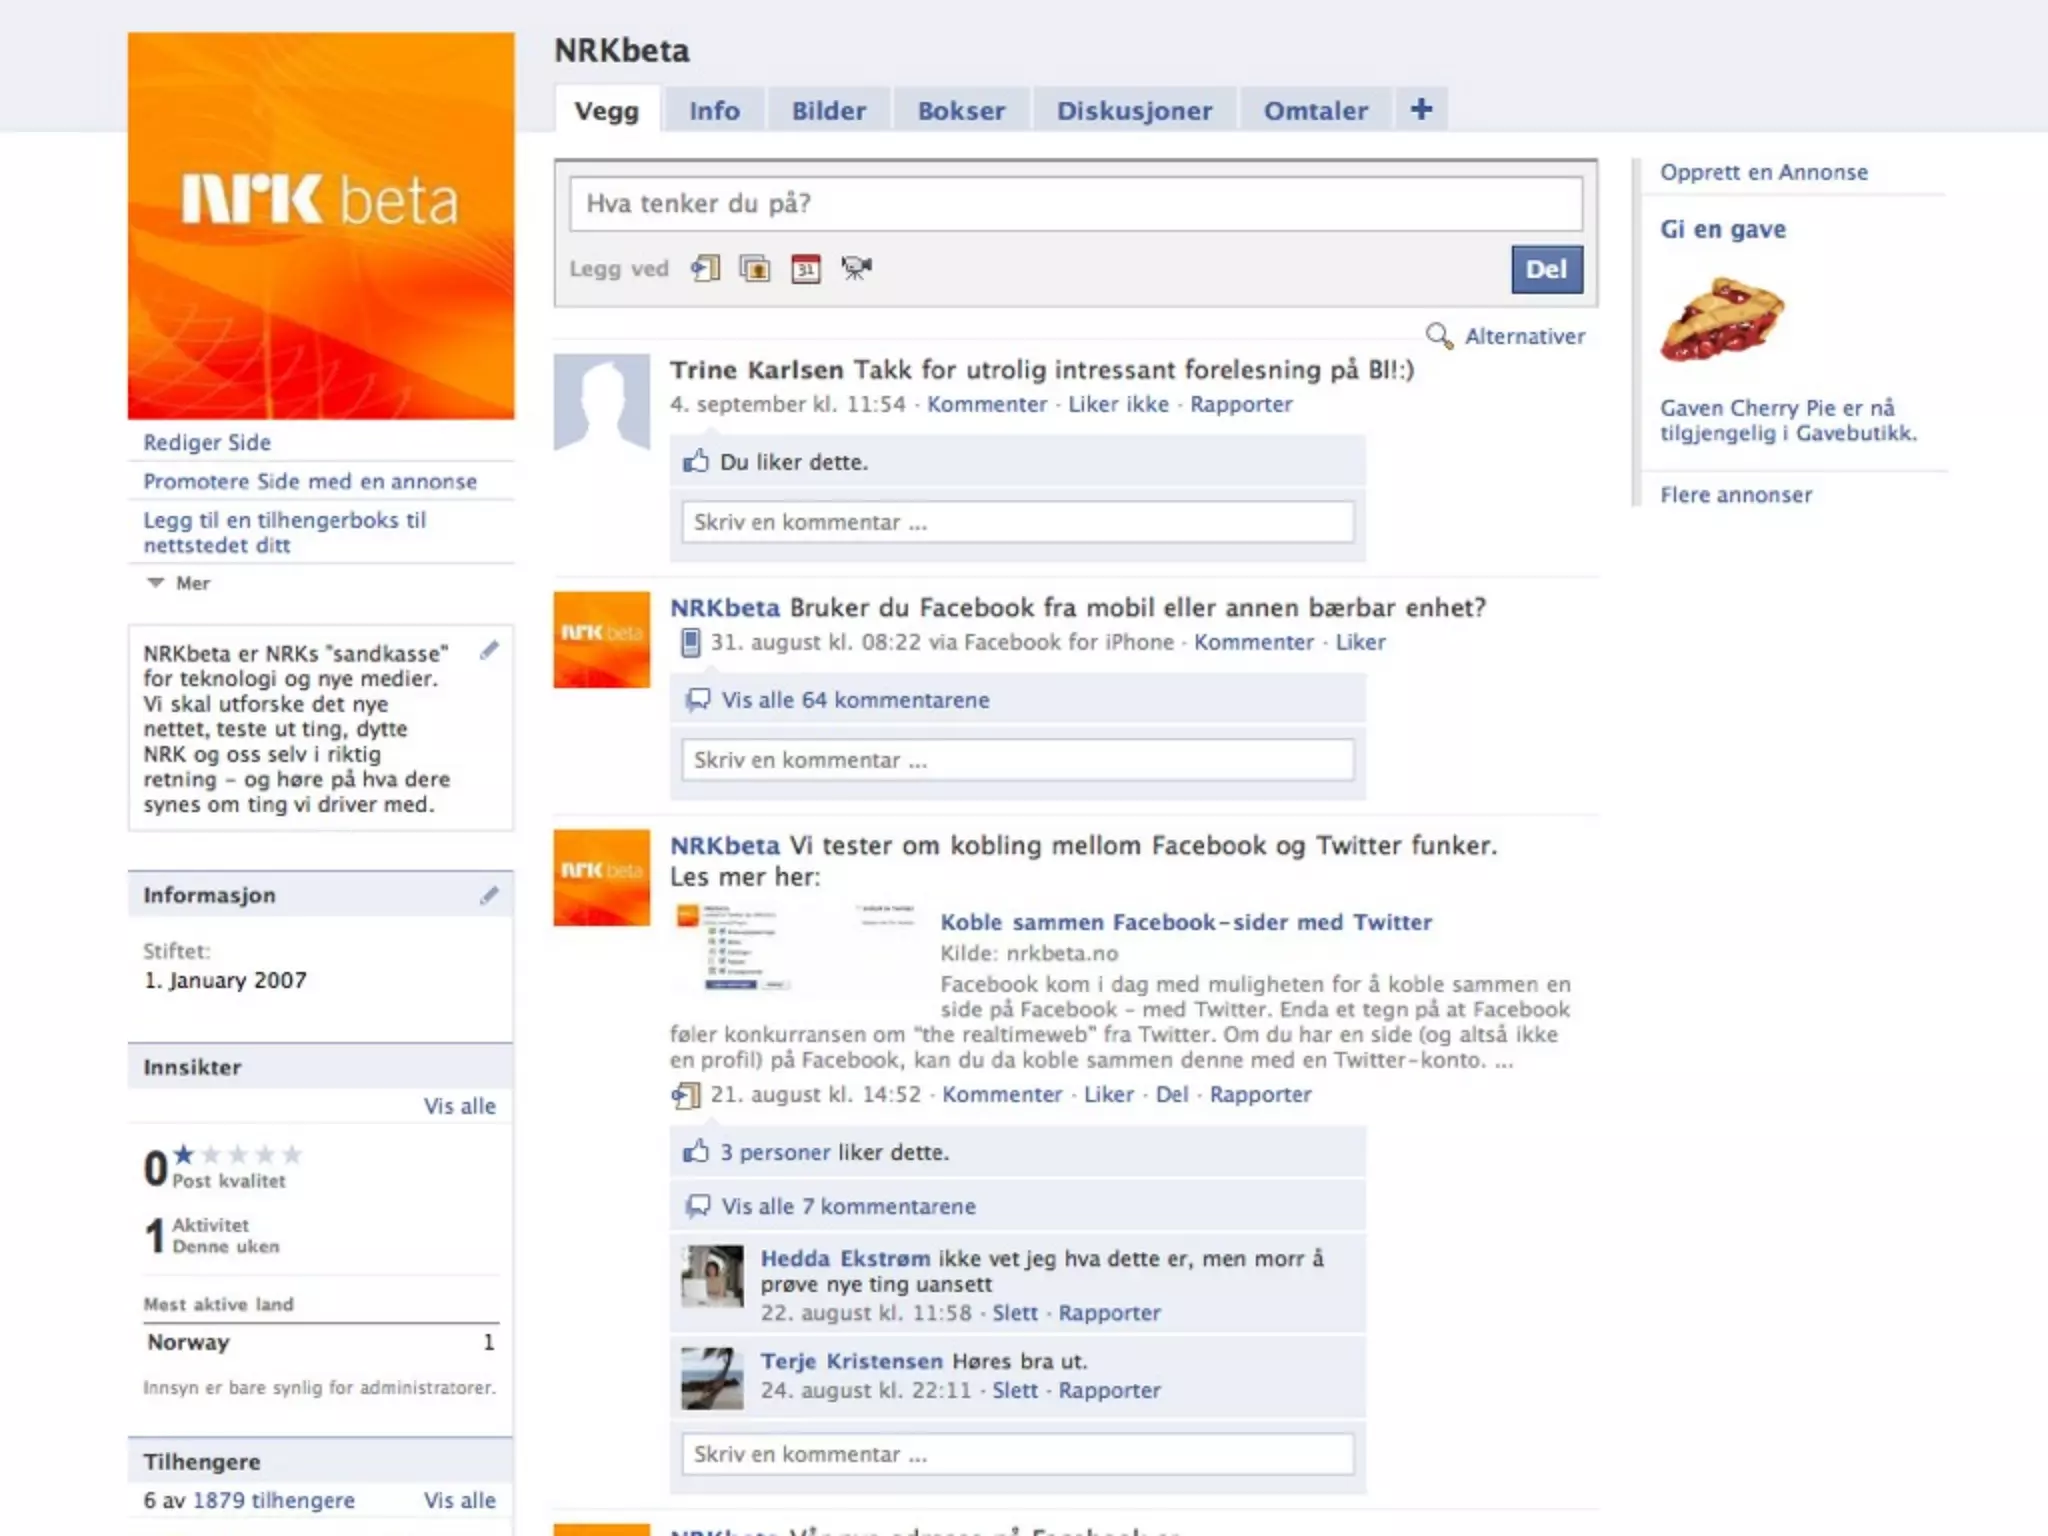Click the pencil icon in the Informasjon header
Image resolution: width=2048 pixels, height=1536 pixels.
tap(489, 895)
